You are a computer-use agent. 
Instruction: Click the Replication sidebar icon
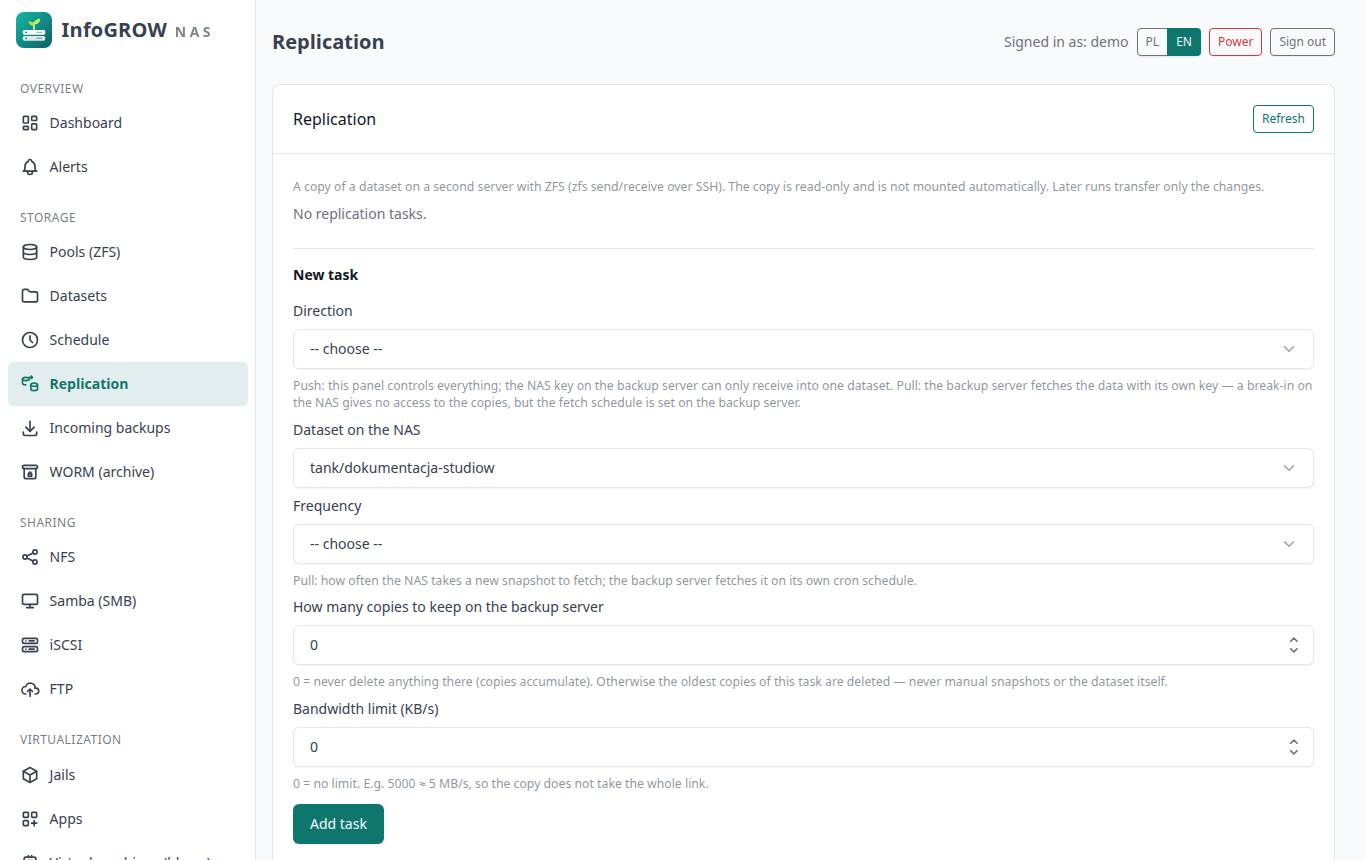tap(30, 384)
